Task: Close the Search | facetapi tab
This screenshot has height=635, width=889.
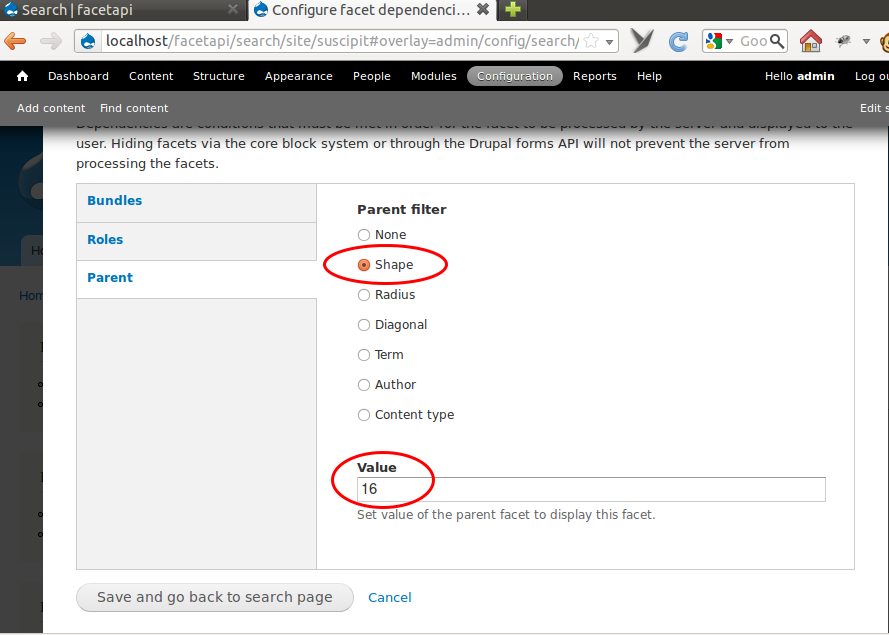Action: tap(232, 10)
